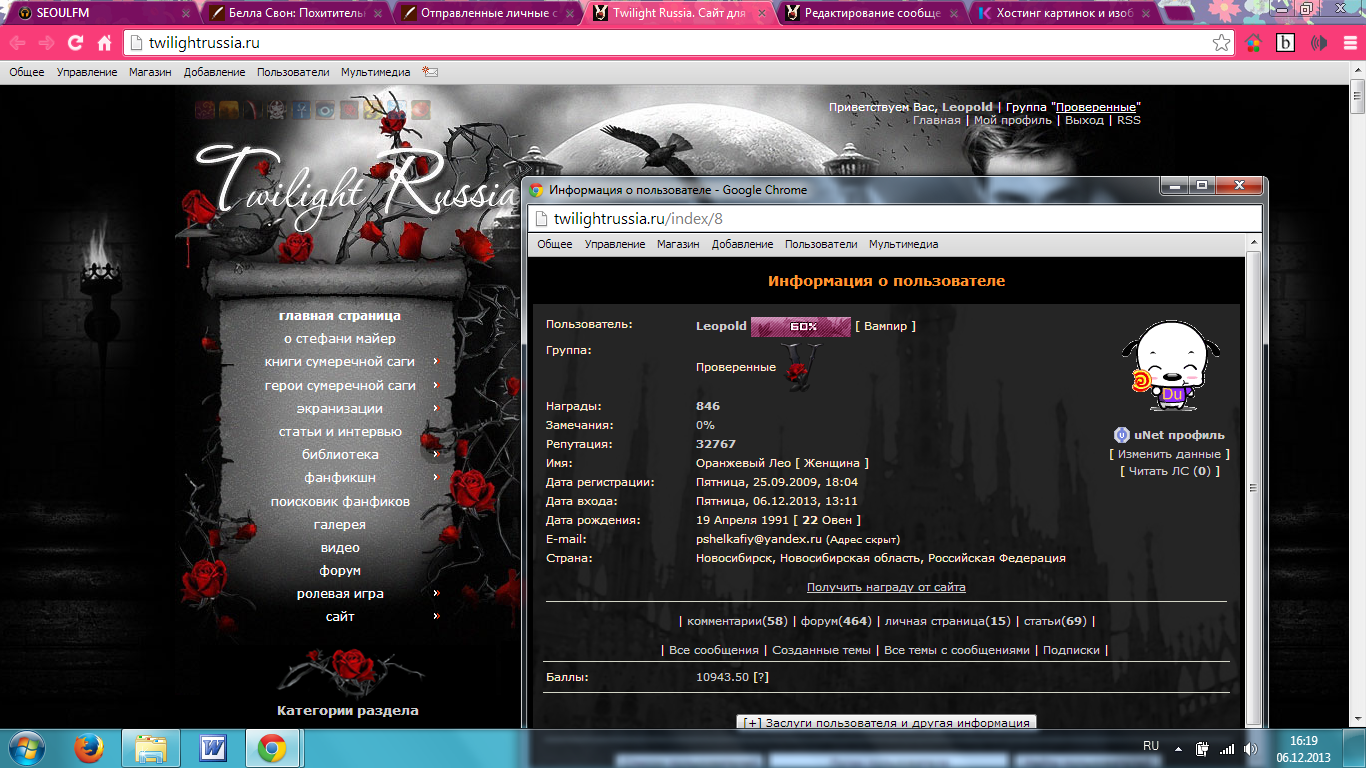Image resolution: width=1366 pixels, height=768 pixels.
Task: Open the Все сообщения link
Action: point(715,650)
